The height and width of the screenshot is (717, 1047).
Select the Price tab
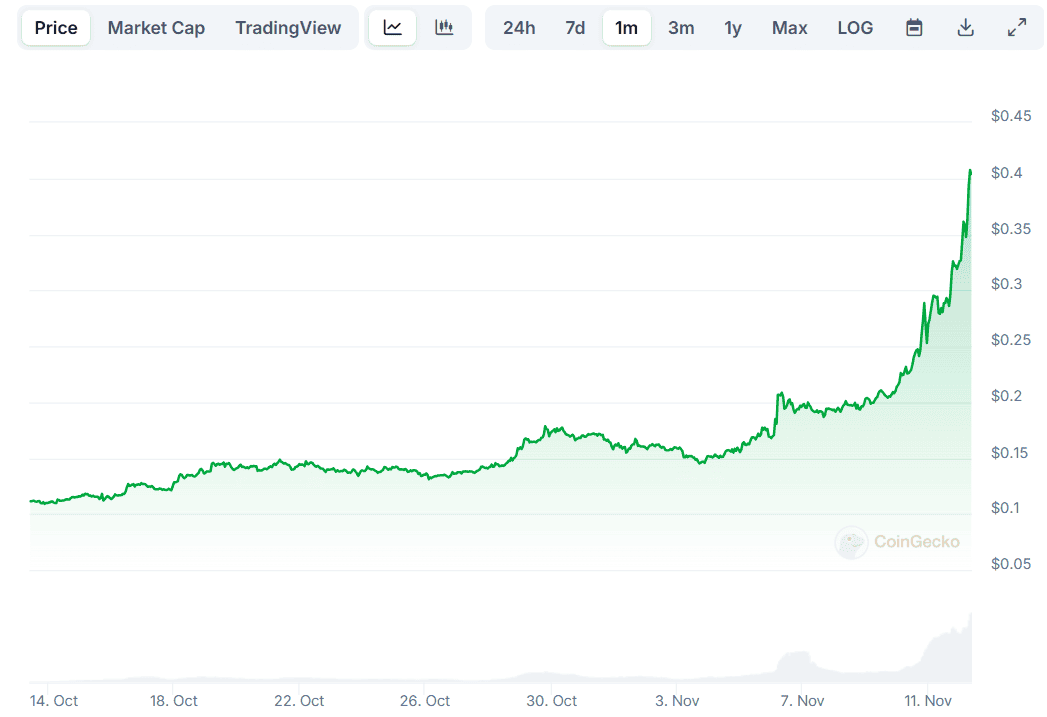click(x=56, y=28)
